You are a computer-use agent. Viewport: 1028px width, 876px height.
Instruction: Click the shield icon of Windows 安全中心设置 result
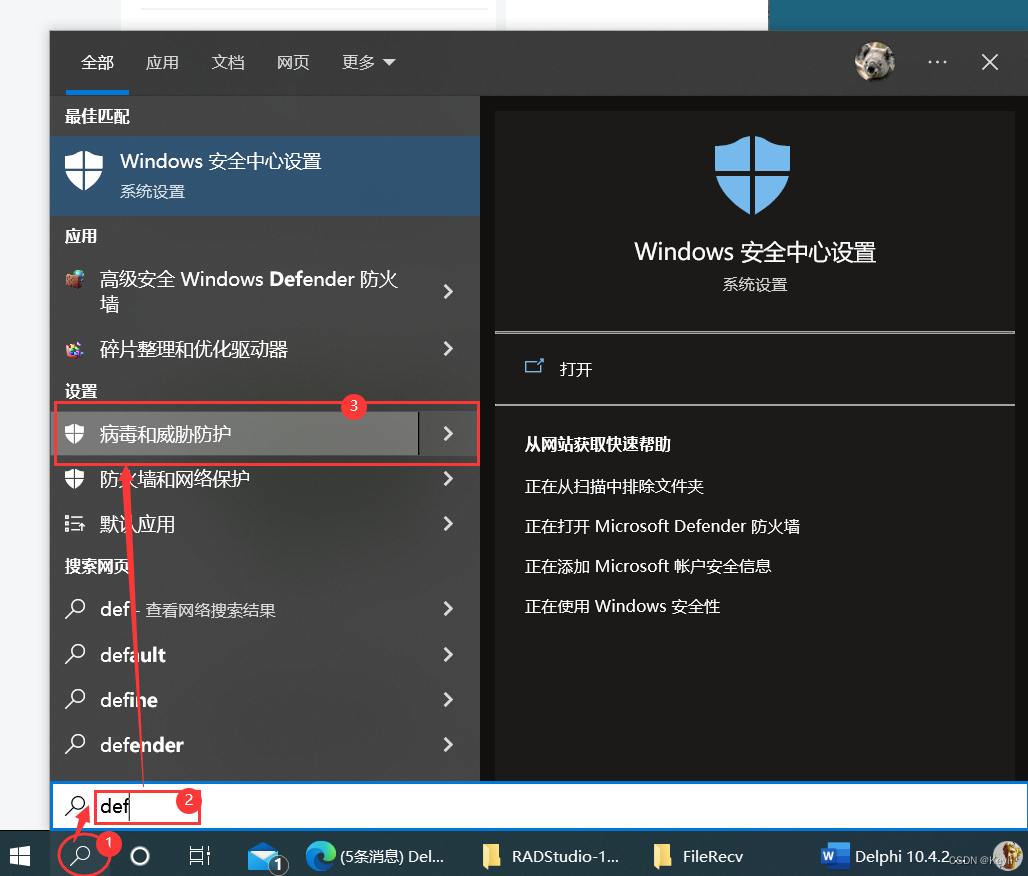coord(84,170)
